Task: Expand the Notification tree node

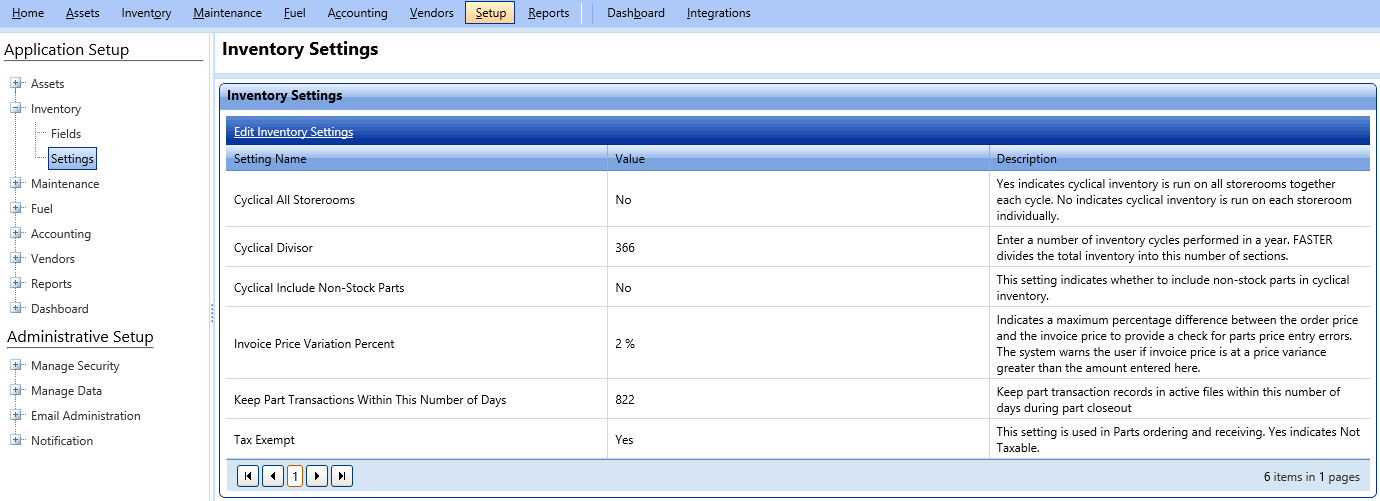Action: pos(16,441)
